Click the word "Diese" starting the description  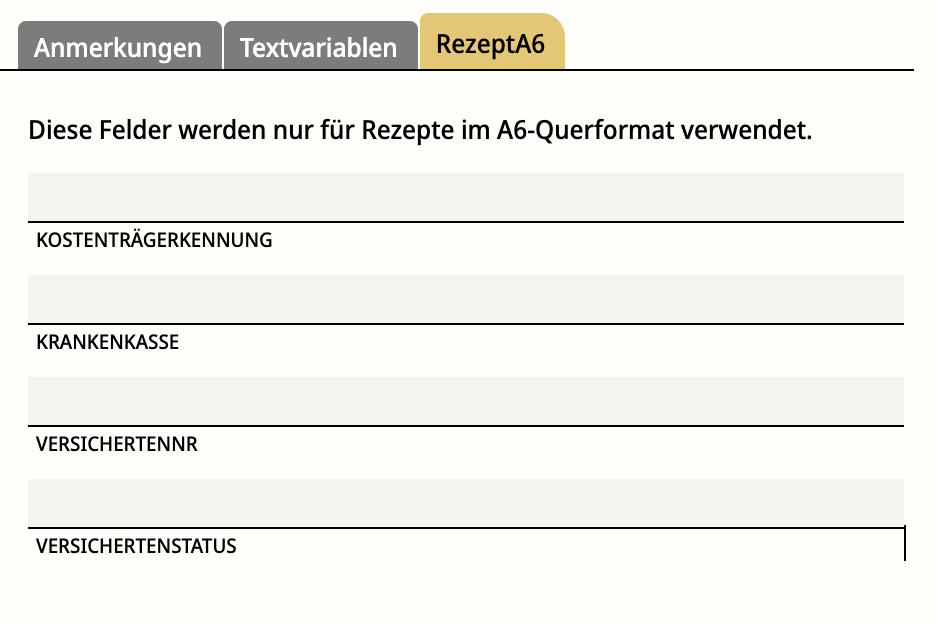click(x=58, y=131)
